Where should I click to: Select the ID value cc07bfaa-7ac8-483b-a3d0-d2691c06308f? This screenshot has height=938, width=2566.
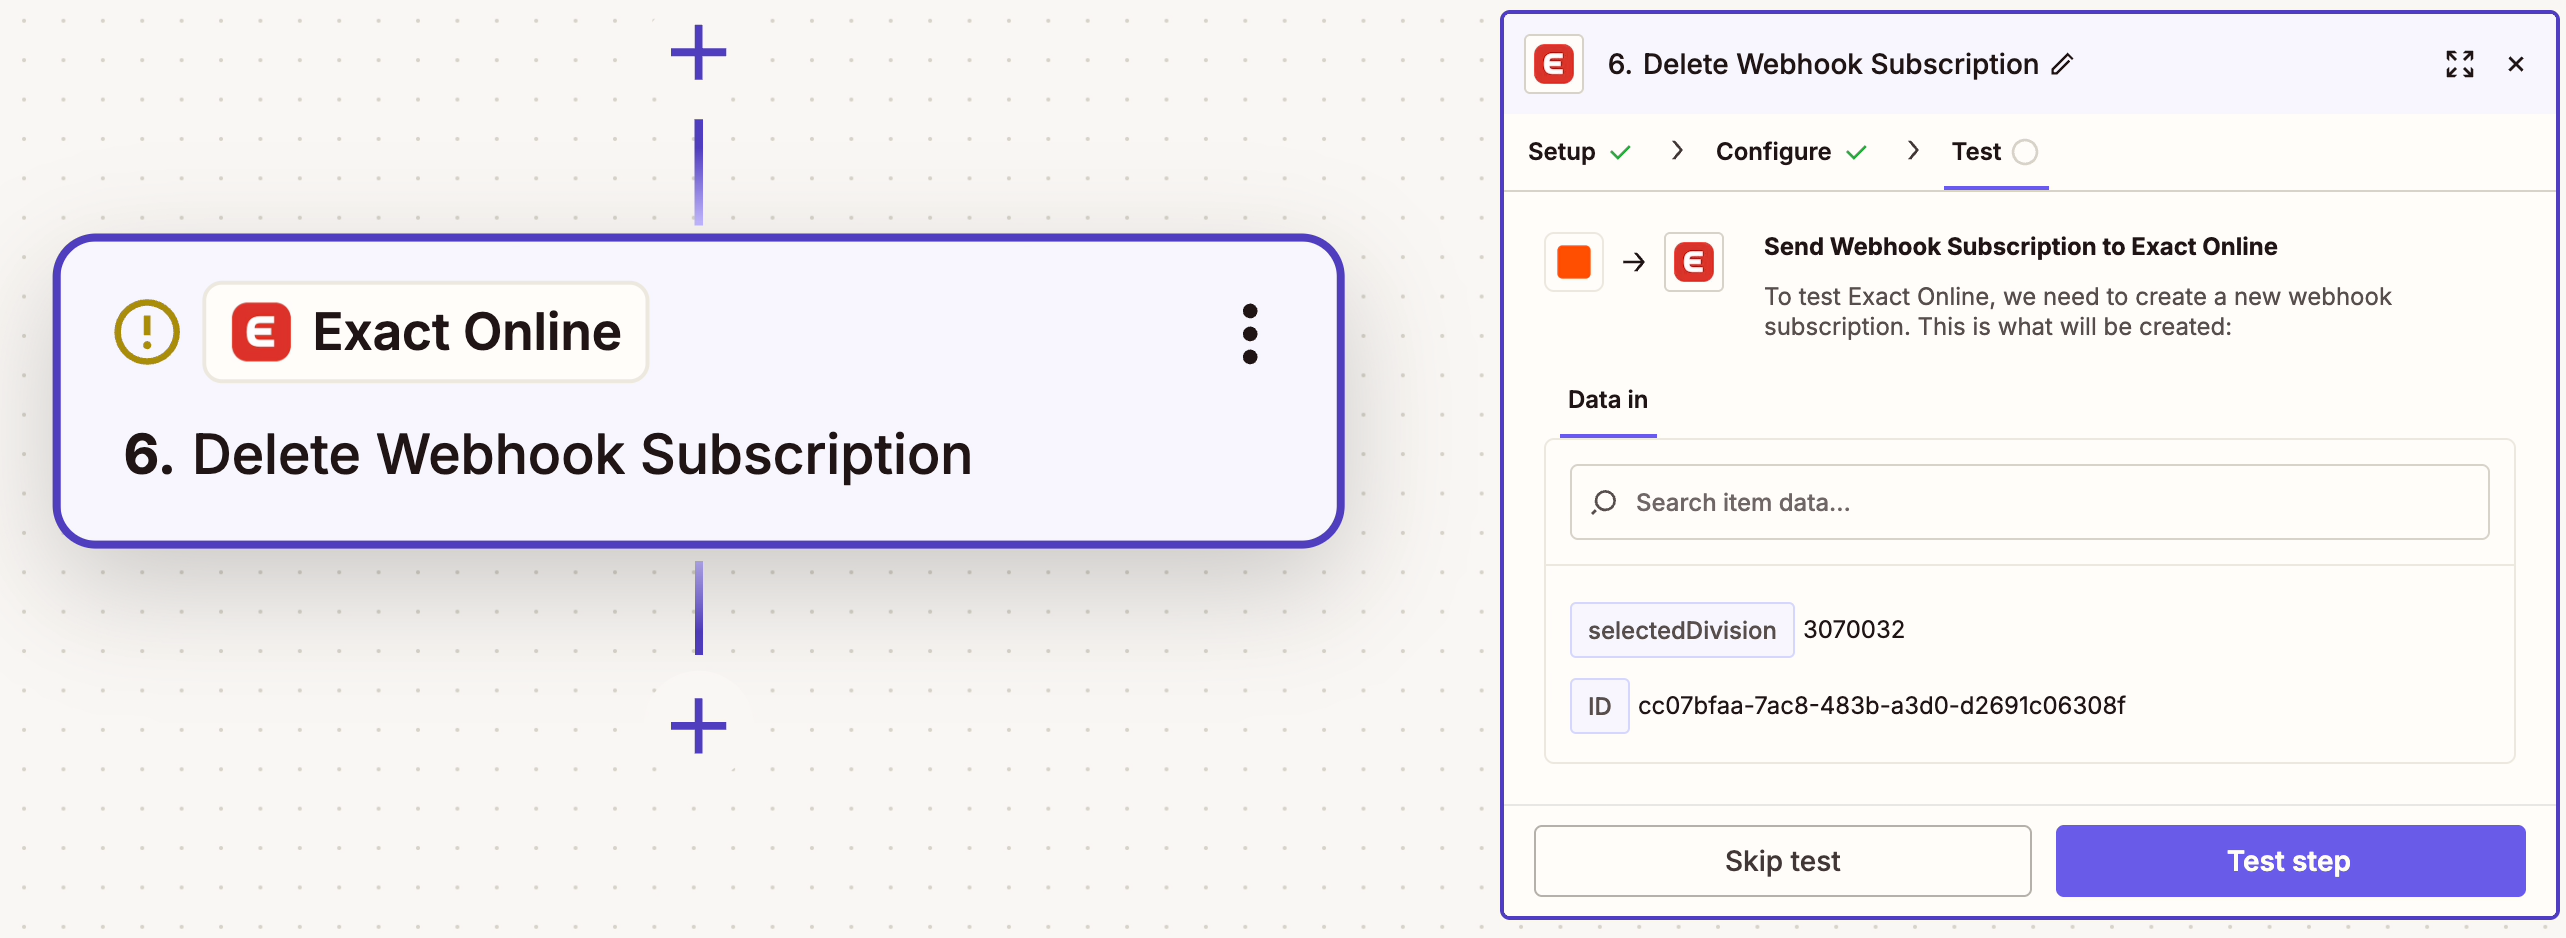coord(1881,706)
